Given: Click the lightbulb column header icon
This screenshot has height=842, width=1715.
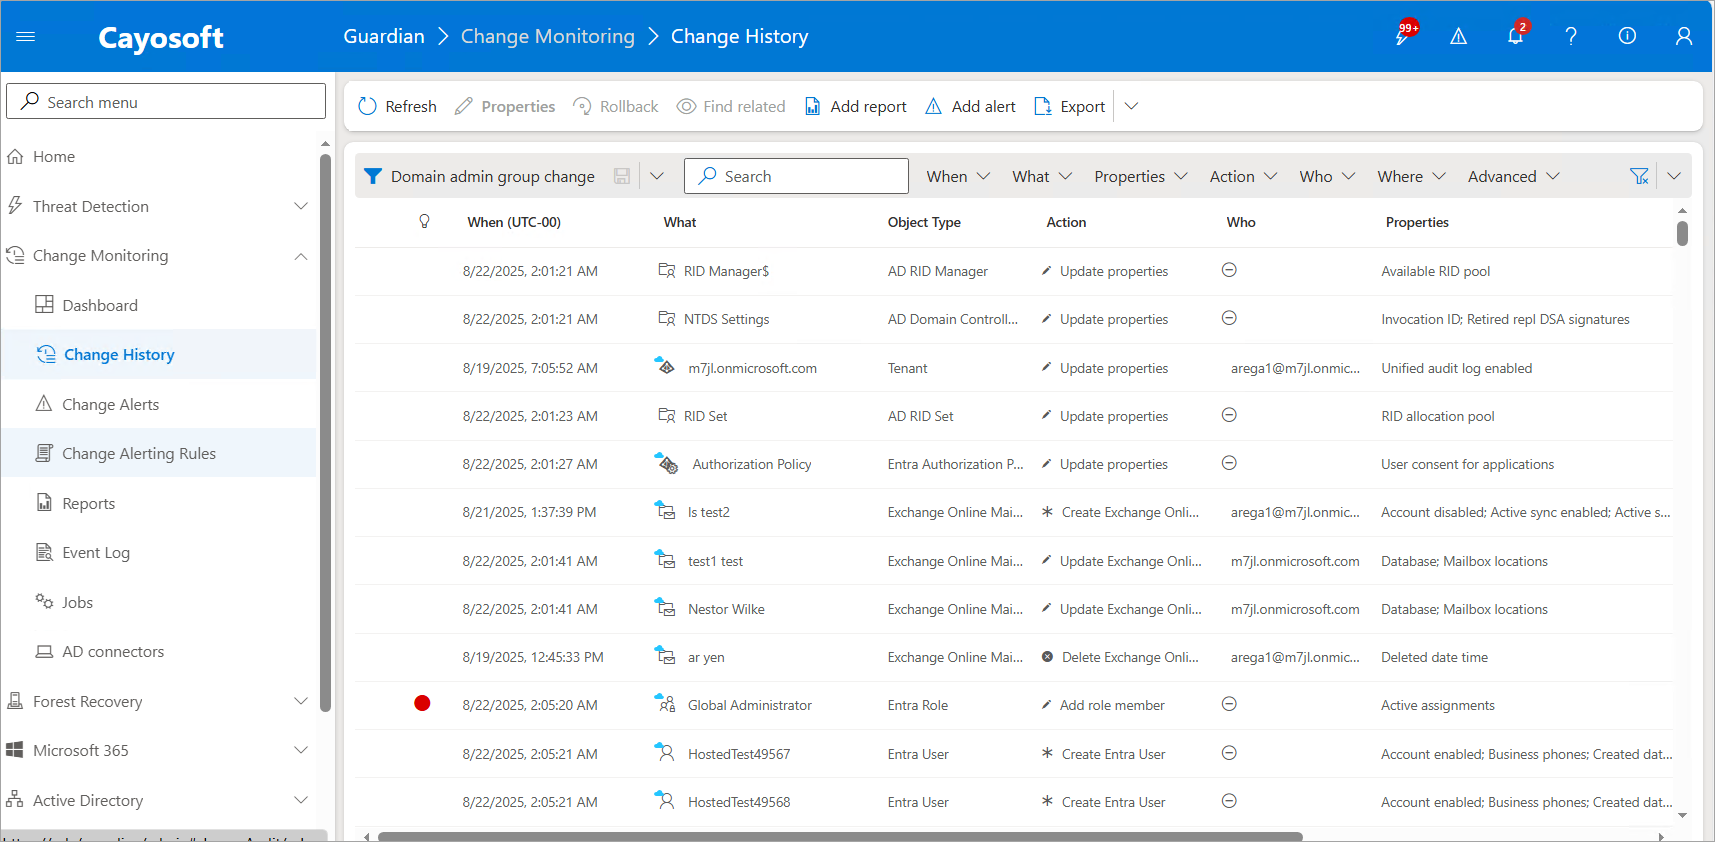Looking at the screenshot, I should (x=424, y=222).
